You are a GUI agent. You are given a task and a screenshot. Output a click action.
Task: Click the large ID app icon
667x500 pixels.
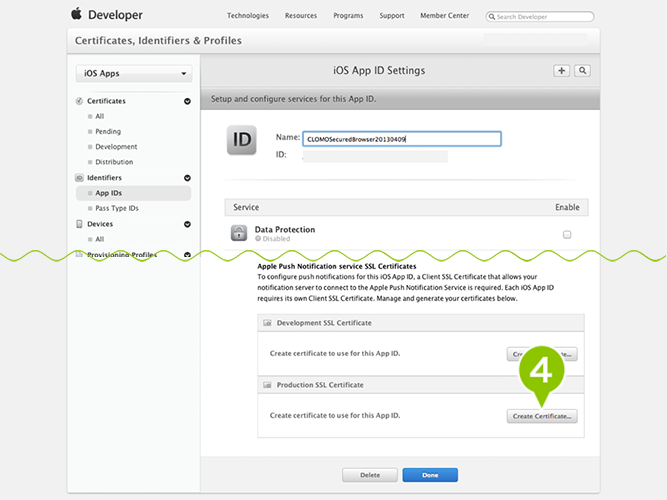point(242,140)
